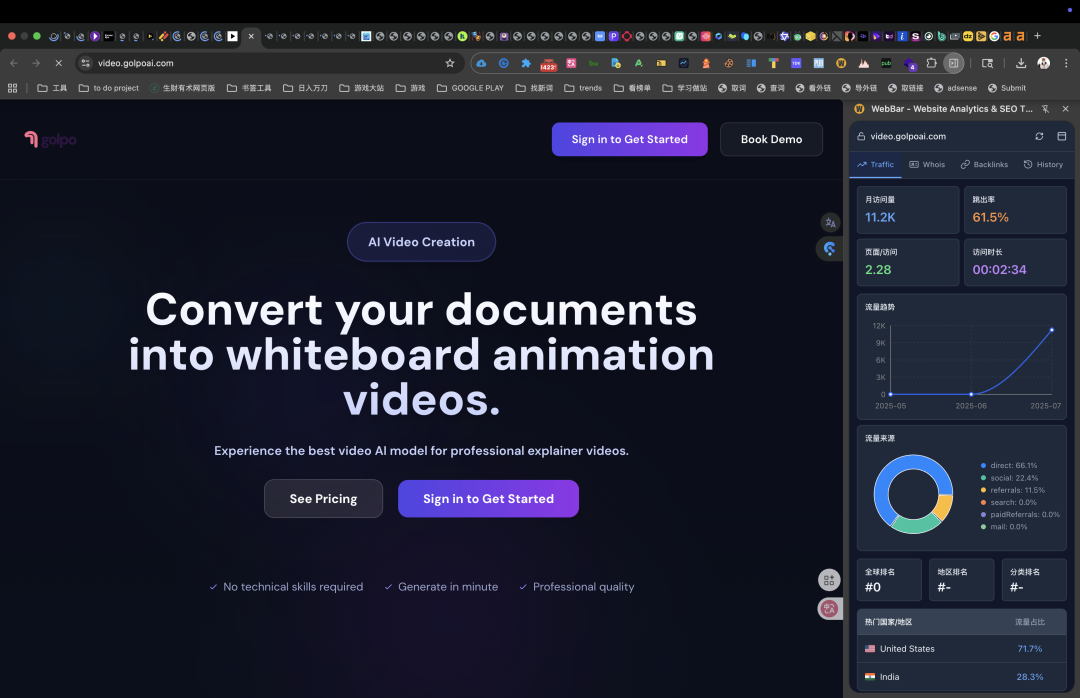1080x698 pixels.
Task: Open the History tab in WebBar
Action: click(x=1043, y=165)
